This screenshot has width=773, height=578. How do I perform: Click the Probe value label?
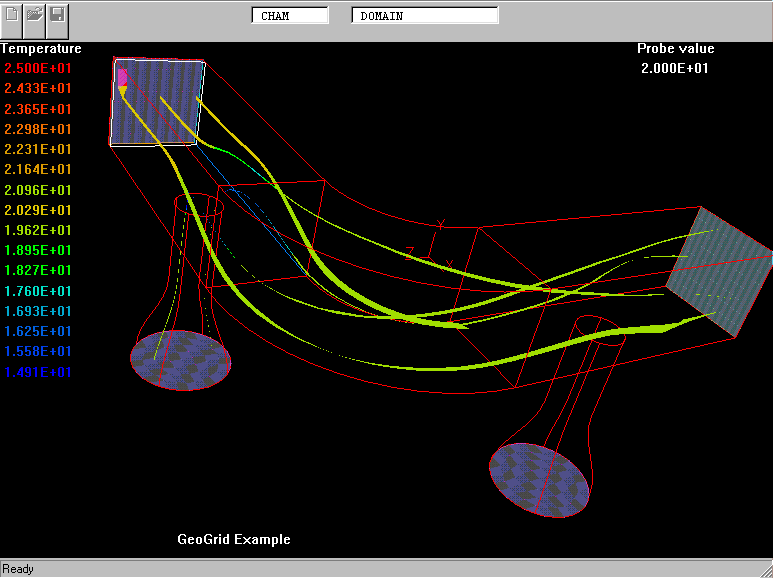(x=675, y=48)
